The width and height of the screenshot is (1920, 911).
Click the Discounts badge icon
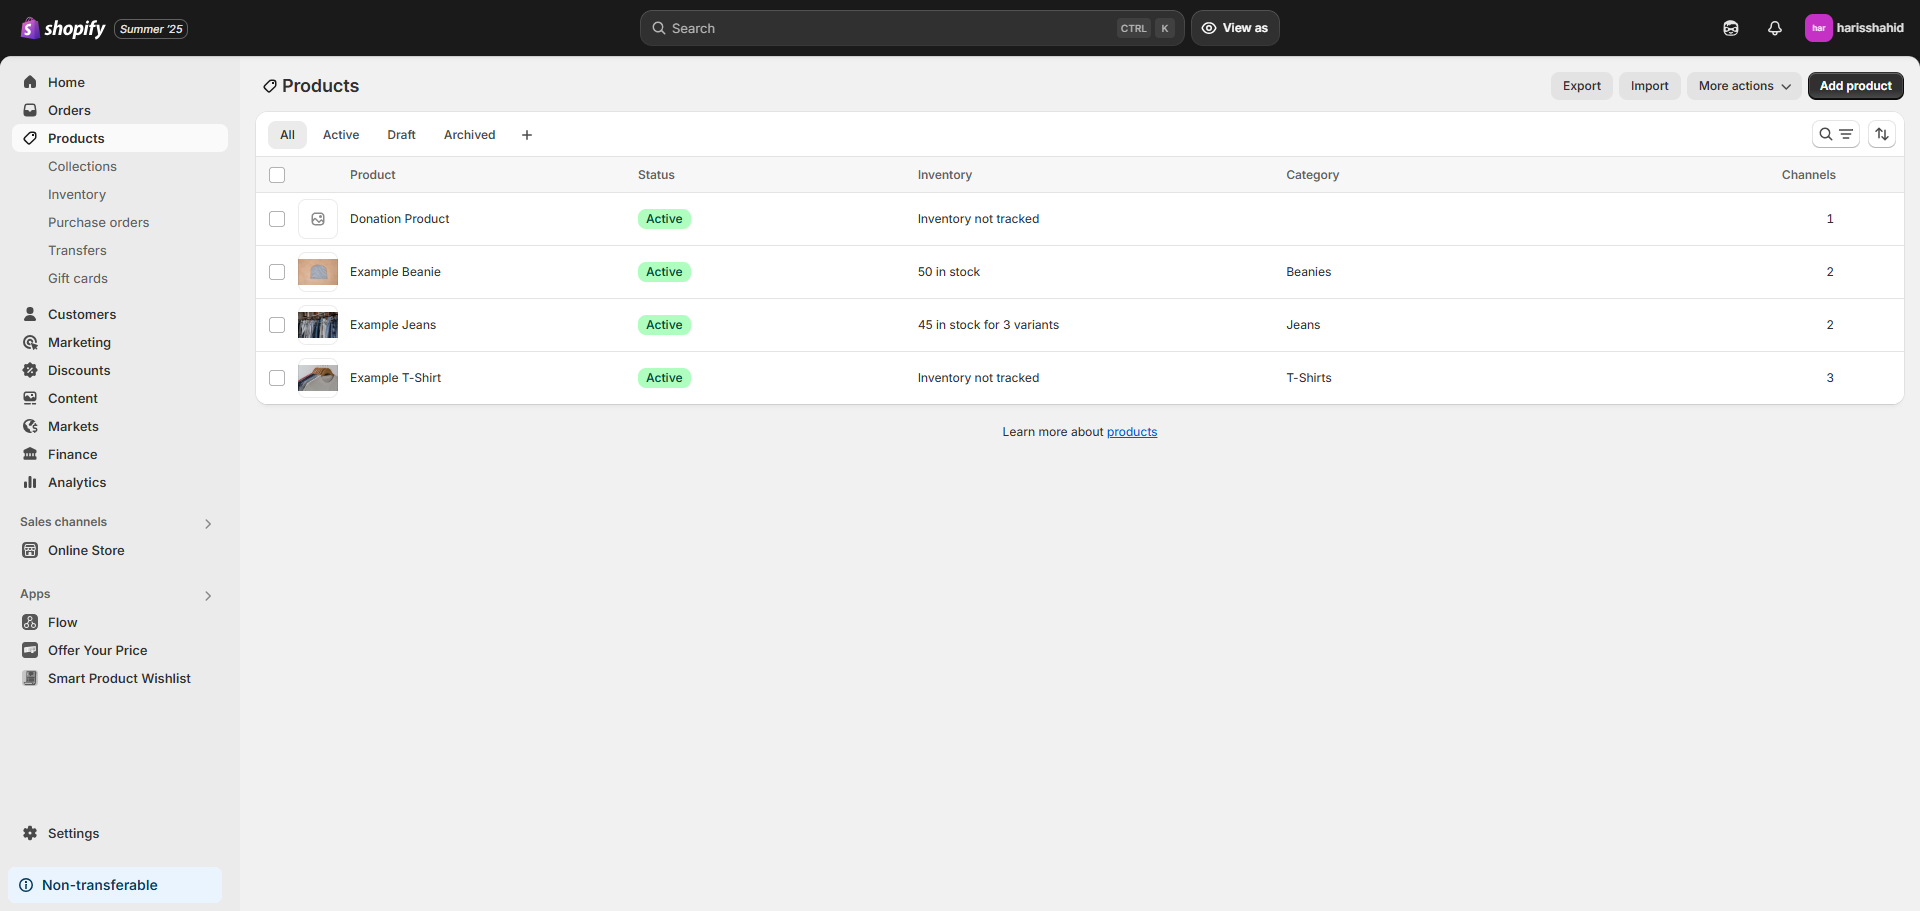tap(30, 370)
